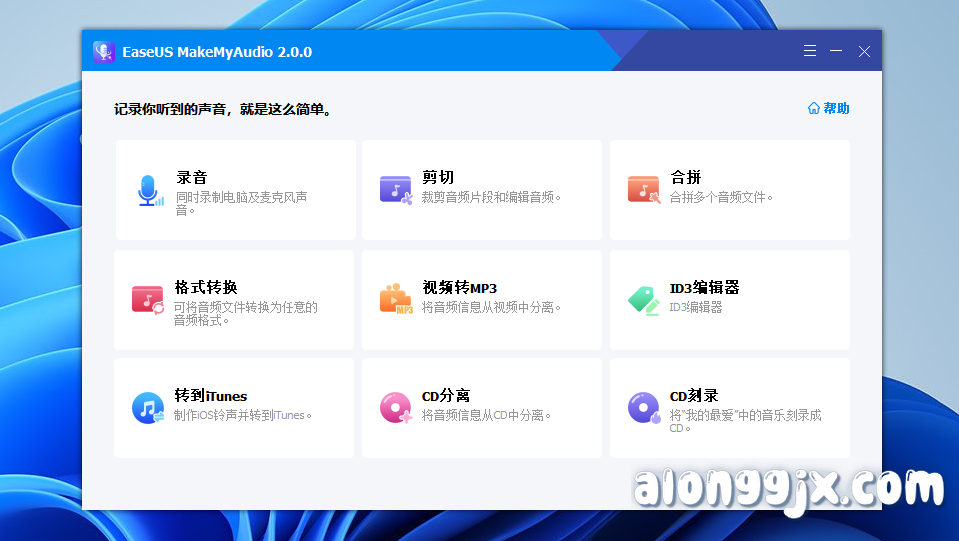The image size is (959, 541).
Task: Click description 可将音频文件转换为任意的音频格式
Action: (246, 313)
